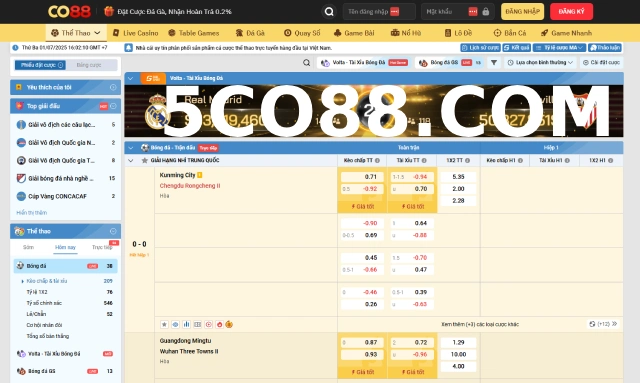The height and width of the screenshot is (383, 640).
Task: Click the Mật khẩu password field
Action: [x=458, y=11]
